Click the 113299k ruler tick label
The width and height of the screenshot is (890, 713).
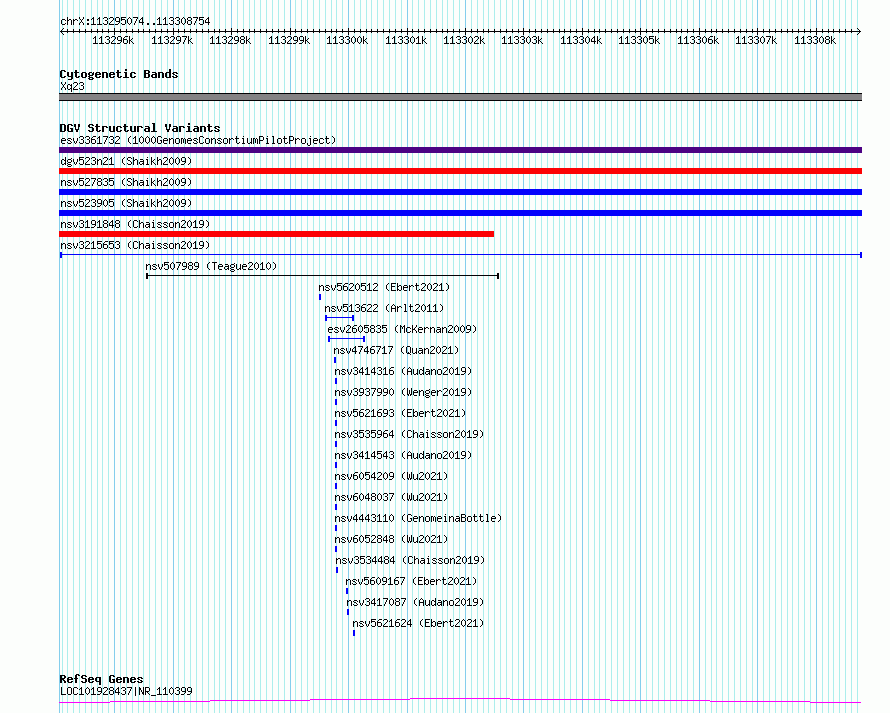tap(289, 40)
